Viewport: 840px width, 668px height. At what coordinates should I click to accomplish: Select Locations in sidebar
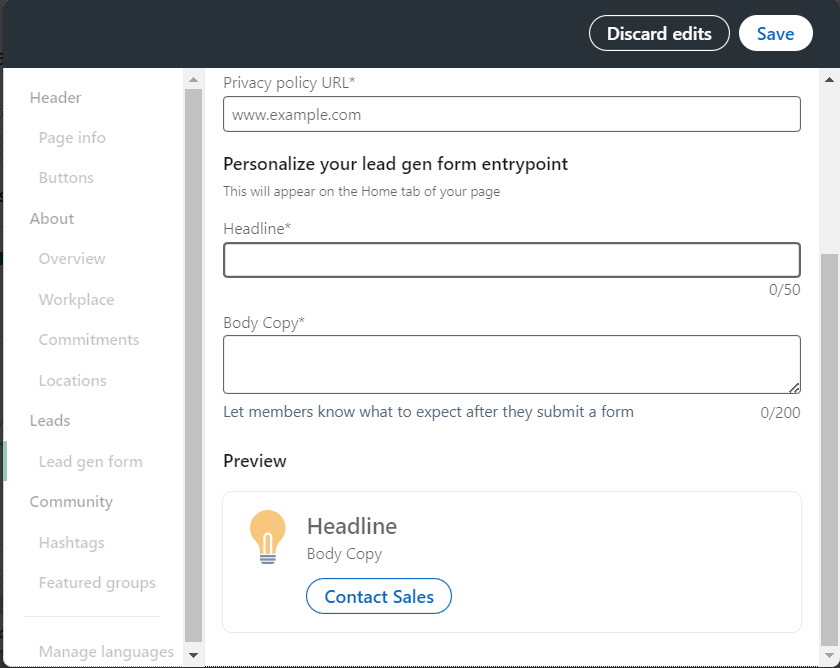[72, 380]
